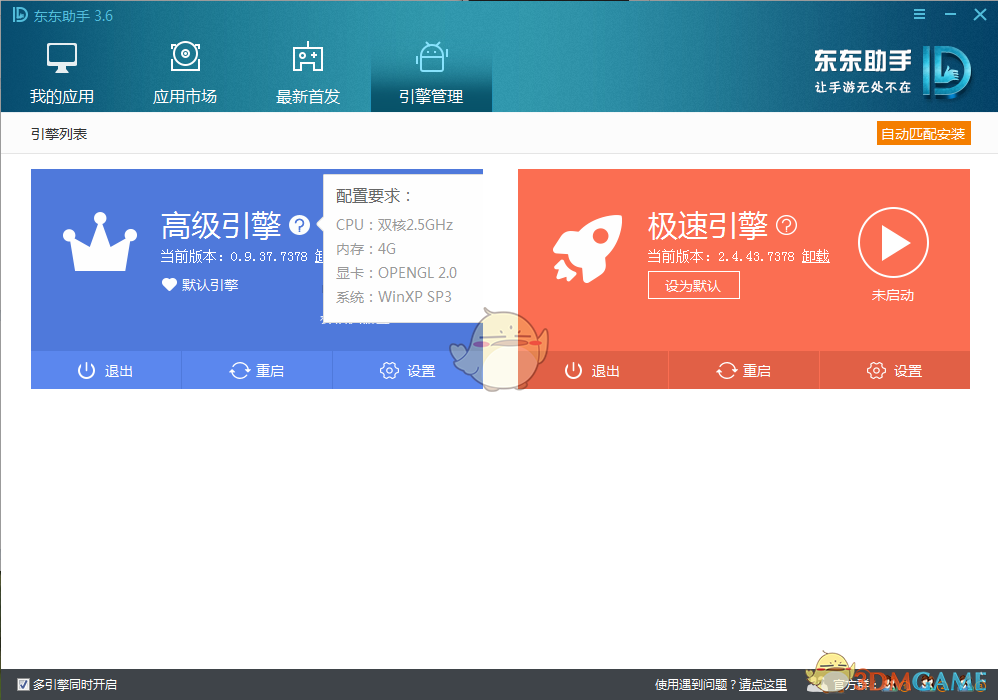Restart the 极速引擎 via 重启
998x700 pixels.
pos(743,370)
